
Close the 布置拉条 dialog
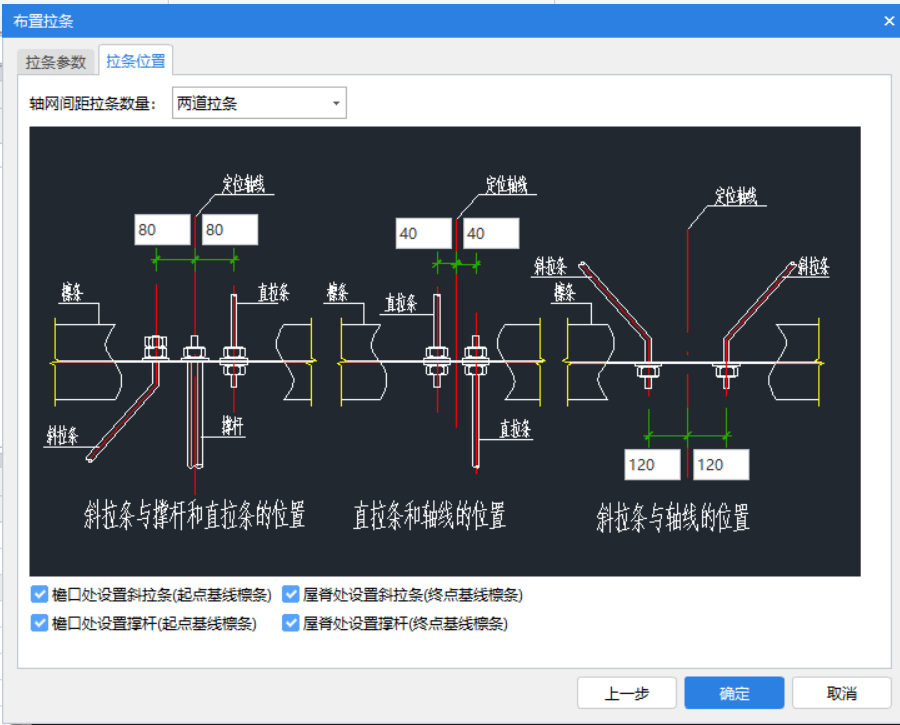pyautogui.click(x=889, y=21)
